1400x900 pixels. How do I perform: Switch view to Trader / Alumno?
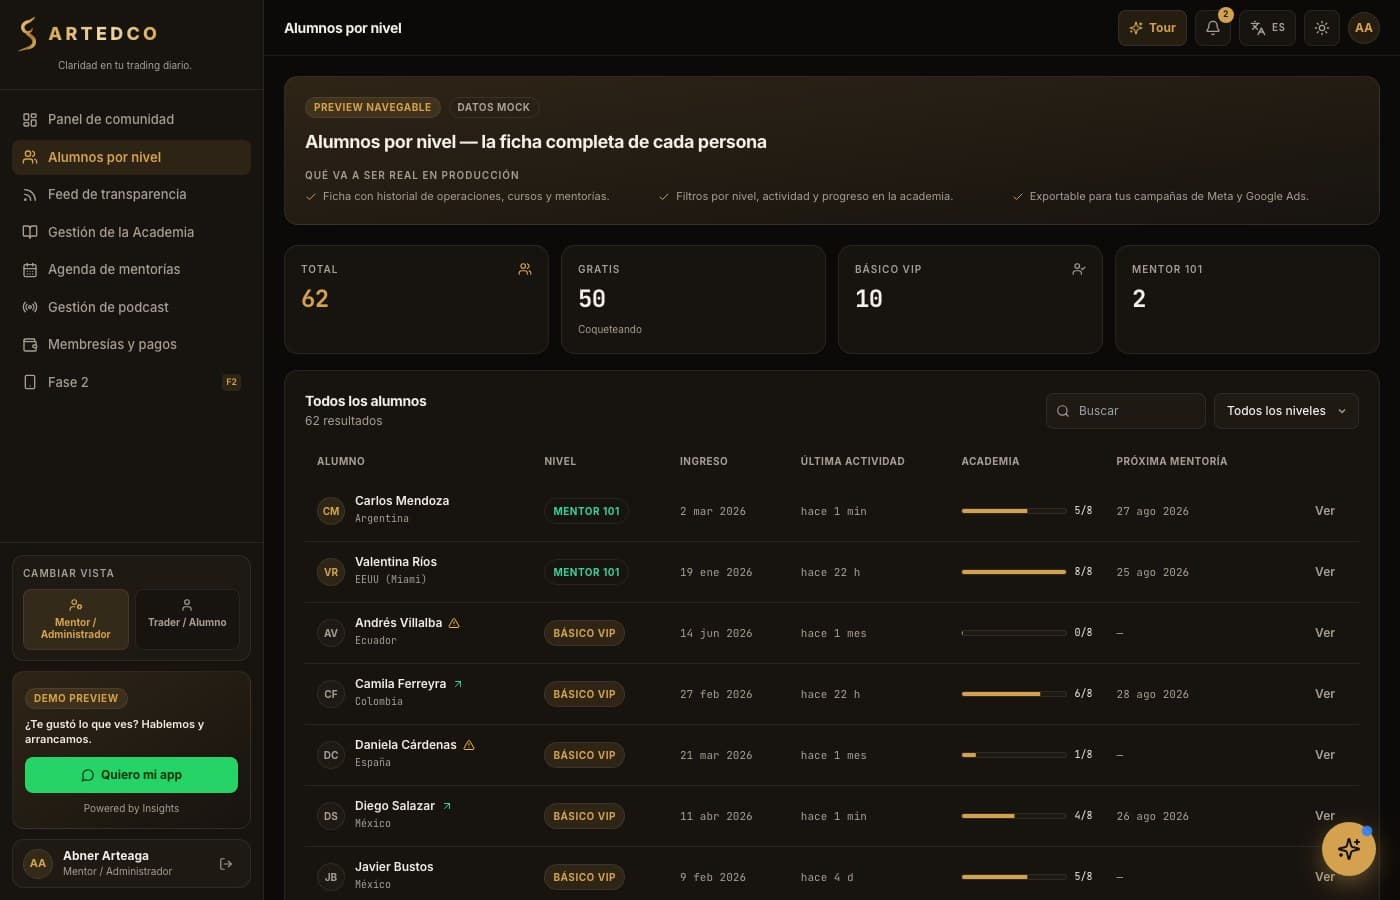point(187,619)
